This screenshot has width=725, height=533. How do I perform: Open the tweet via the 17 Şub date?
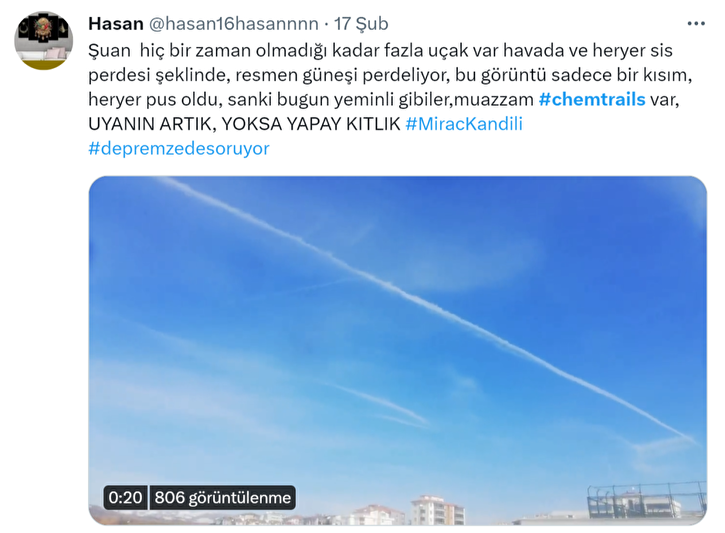361,24
